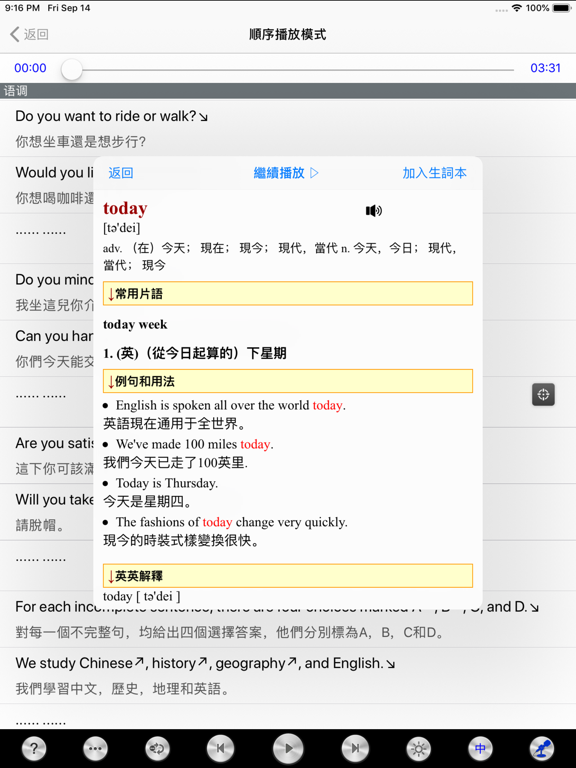The height and width of the screenshot is (768, 576).
Task: Tap the [tə'dei] phonetic transcription
Action: (x=121, y=228)
